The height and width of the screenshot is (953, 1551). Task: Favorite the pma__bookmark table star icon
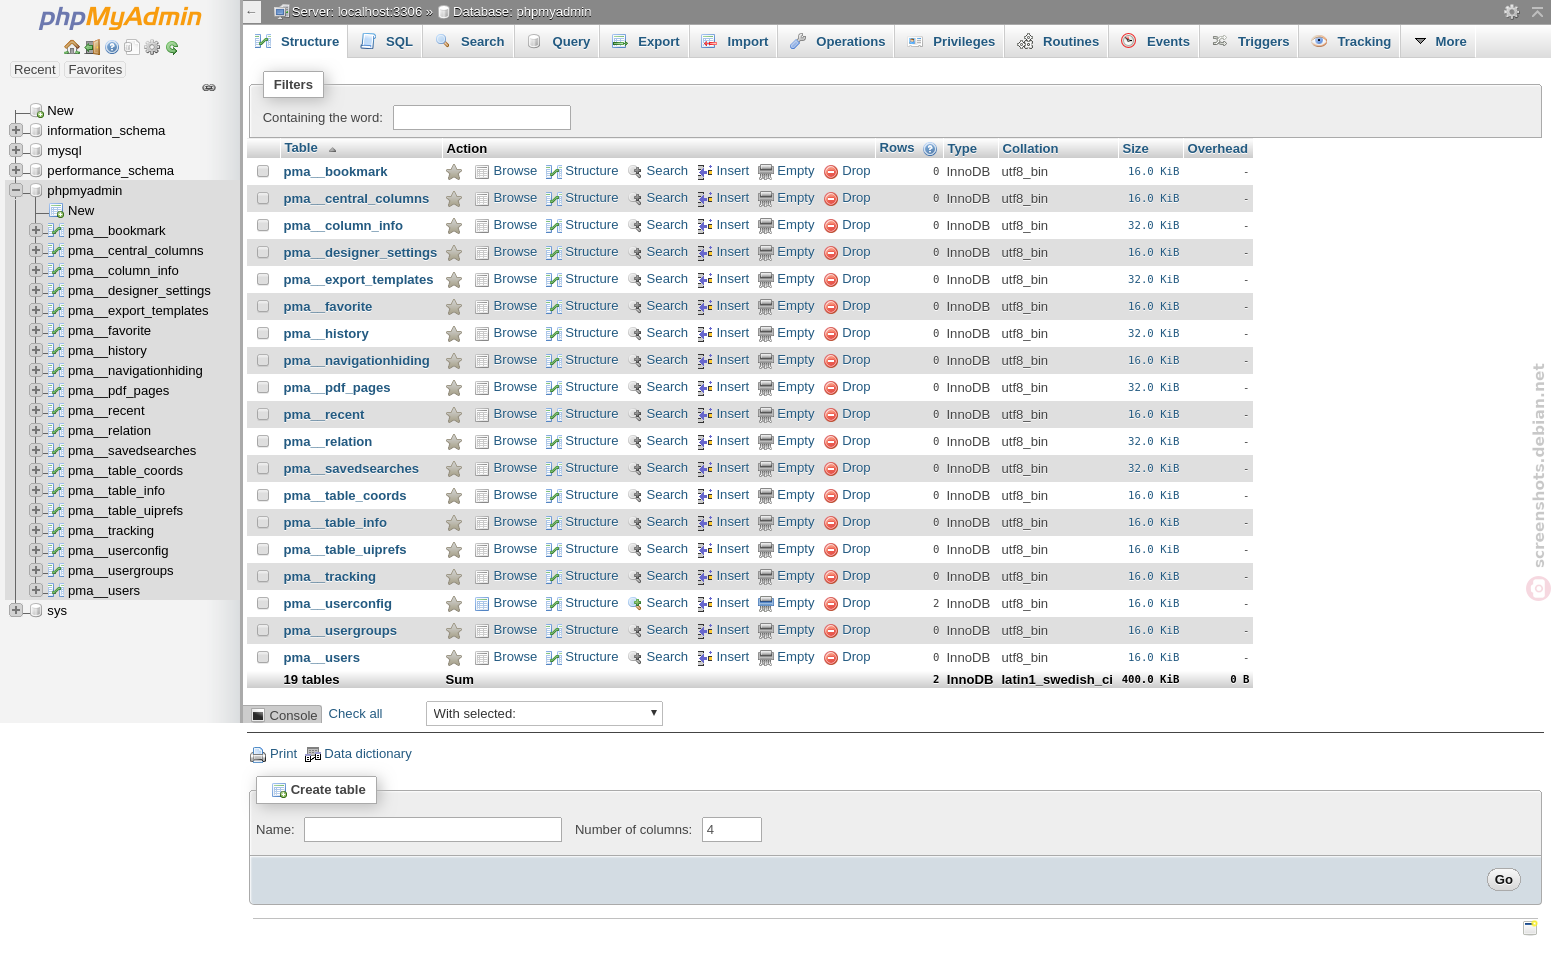(454, 172)
